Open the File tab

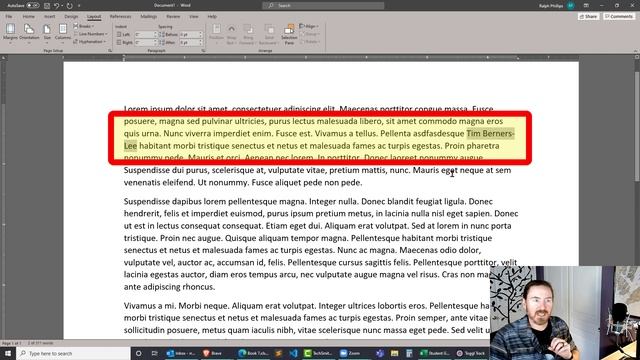pos(9,16)
